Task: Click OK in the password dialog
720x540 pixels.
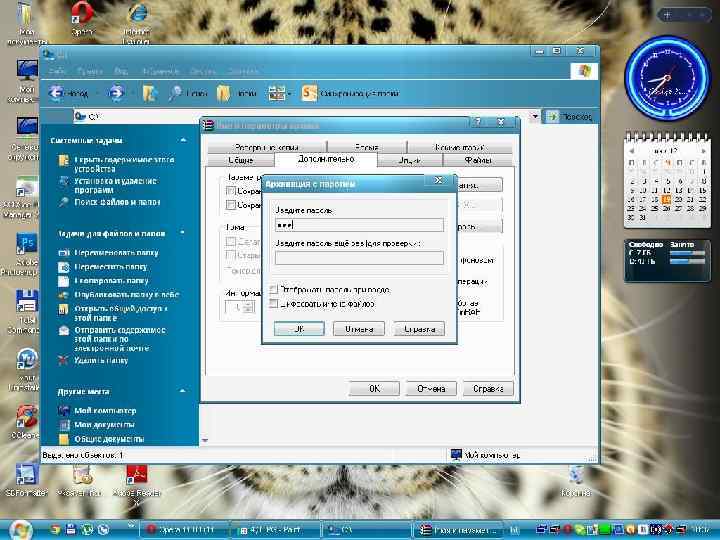Action: click(x=299, y=329)
